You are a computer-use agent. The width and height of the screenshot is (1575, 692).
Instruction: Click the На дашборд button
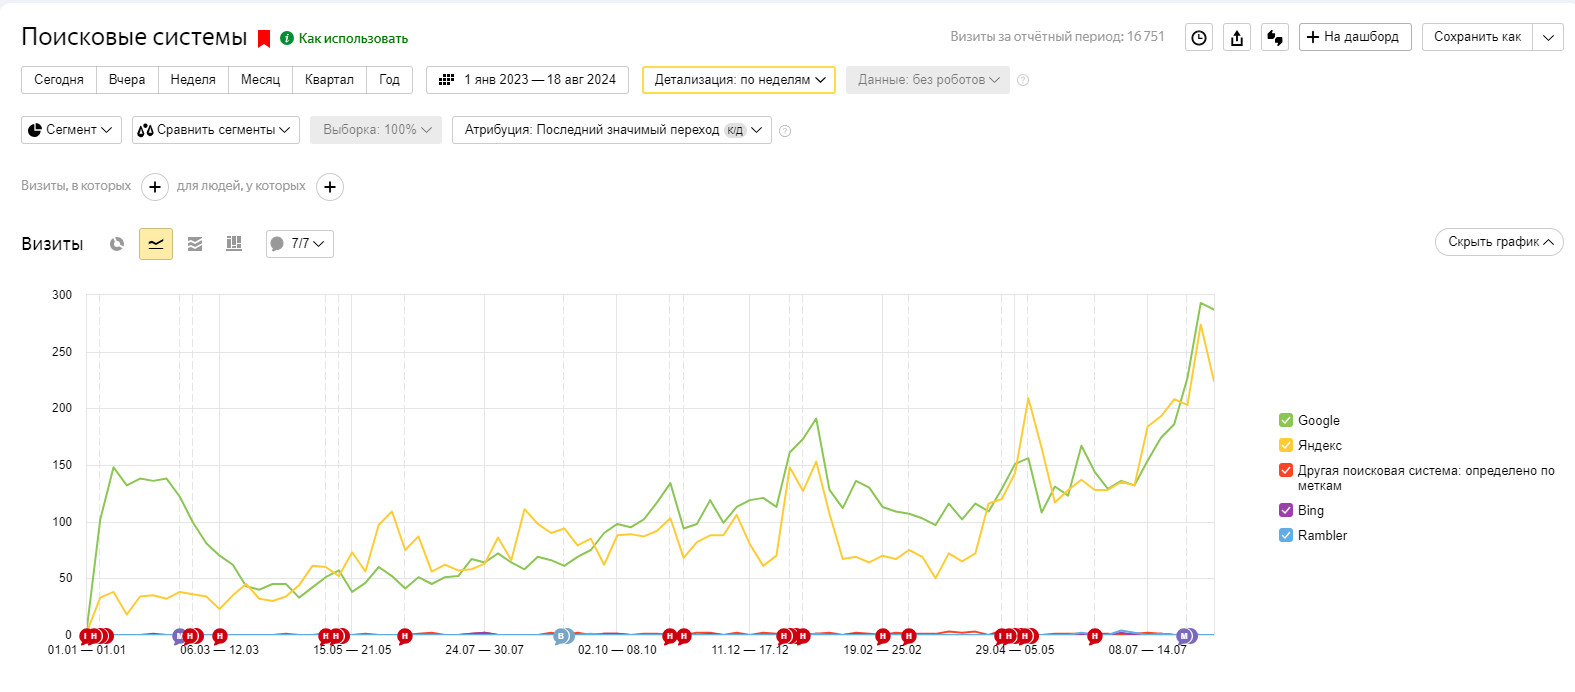point(1355,37)
